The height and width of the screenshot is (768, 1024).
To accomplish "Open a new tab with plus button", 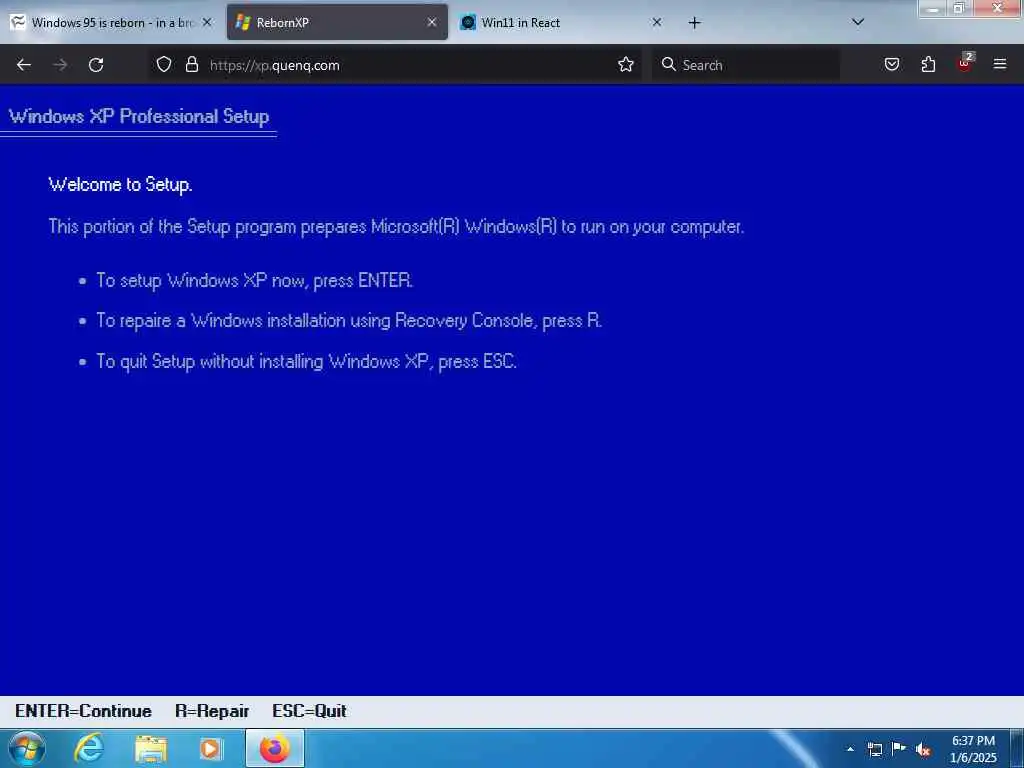I will tap(695, 23).
